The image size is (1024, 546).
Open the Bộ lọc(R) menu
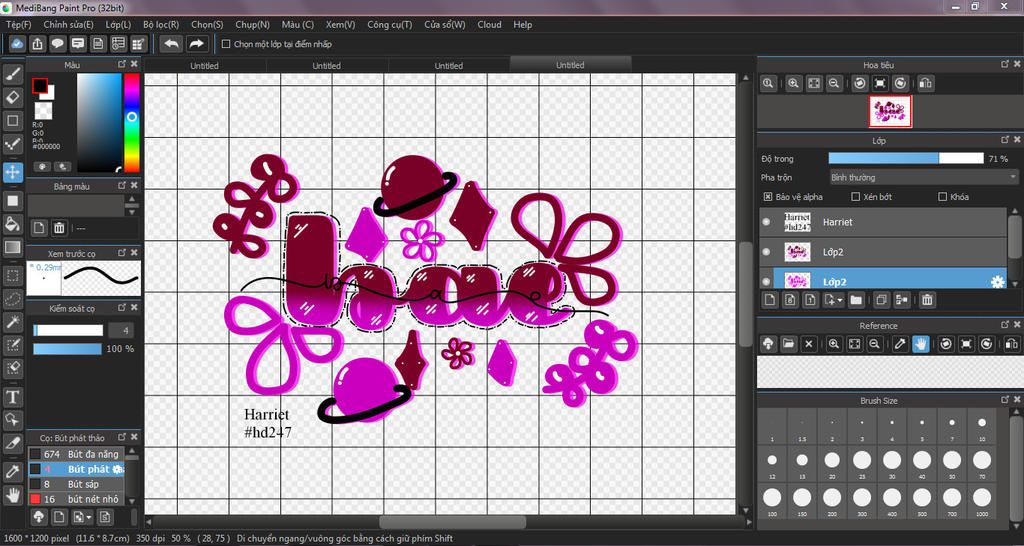(161, 24)
